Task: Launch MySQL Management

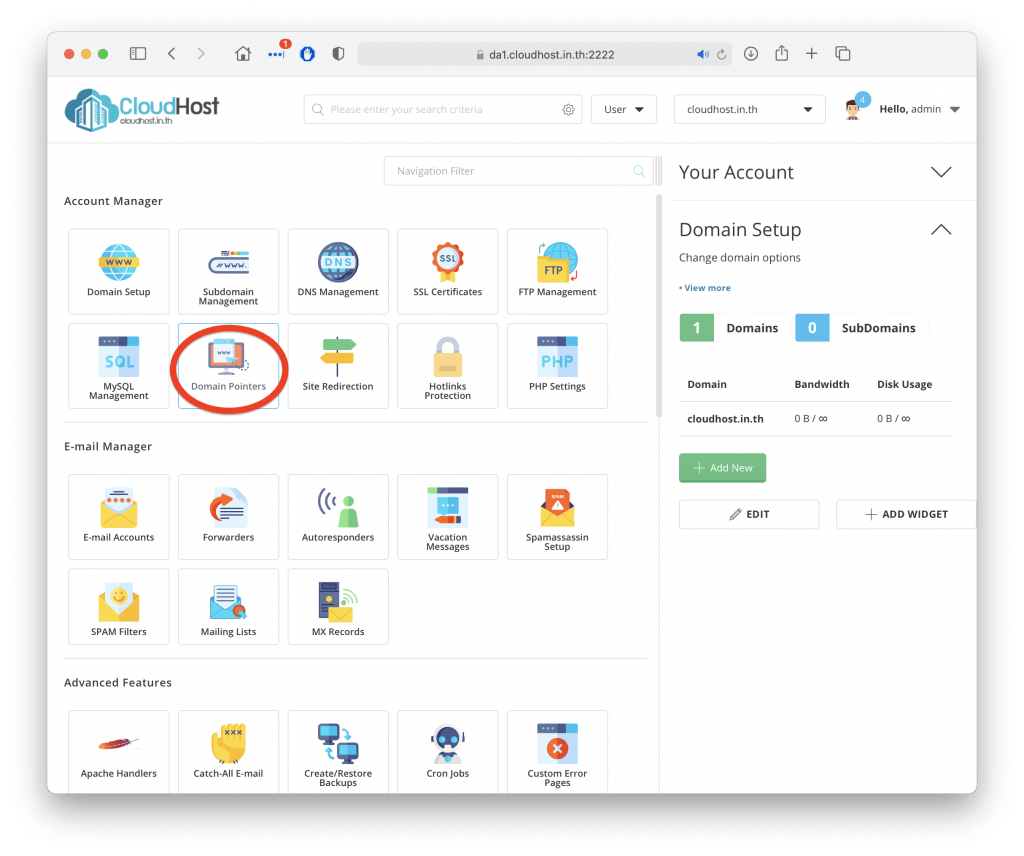Action: coord(119,365)
